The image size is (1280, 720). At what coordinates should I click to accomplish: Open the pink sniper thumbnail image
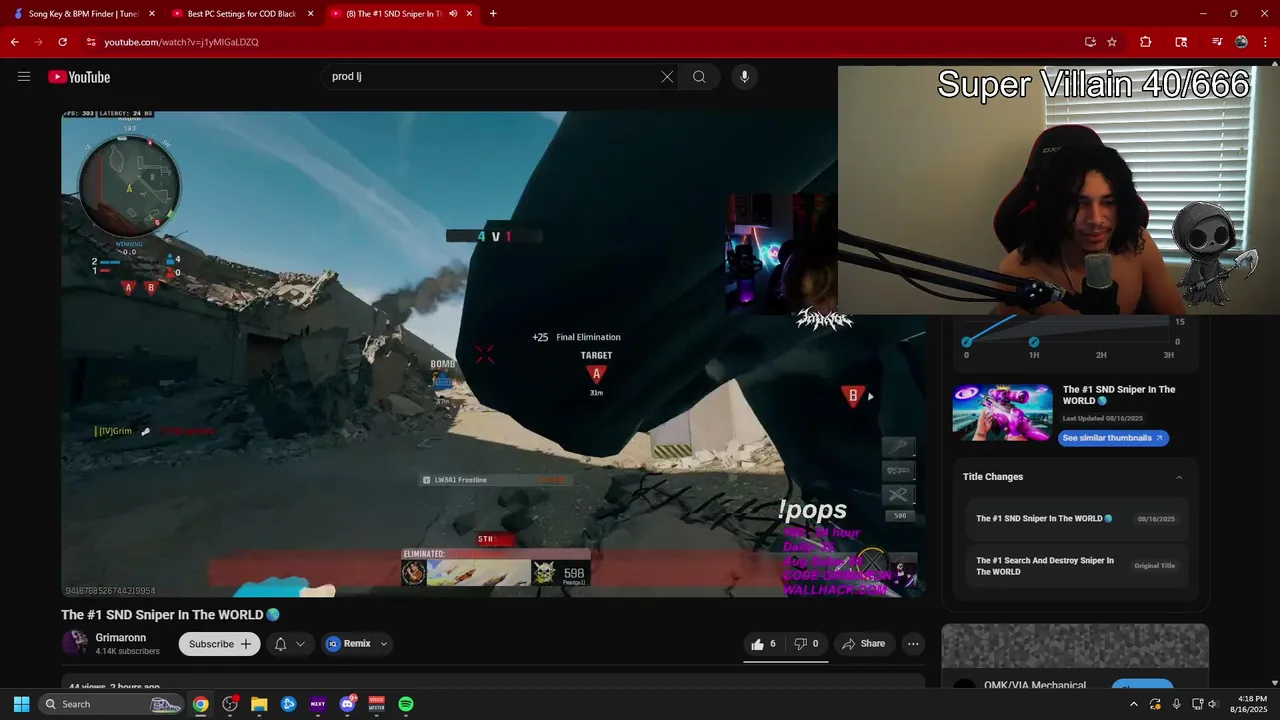pyautogui.click(x=1002, y=413)
